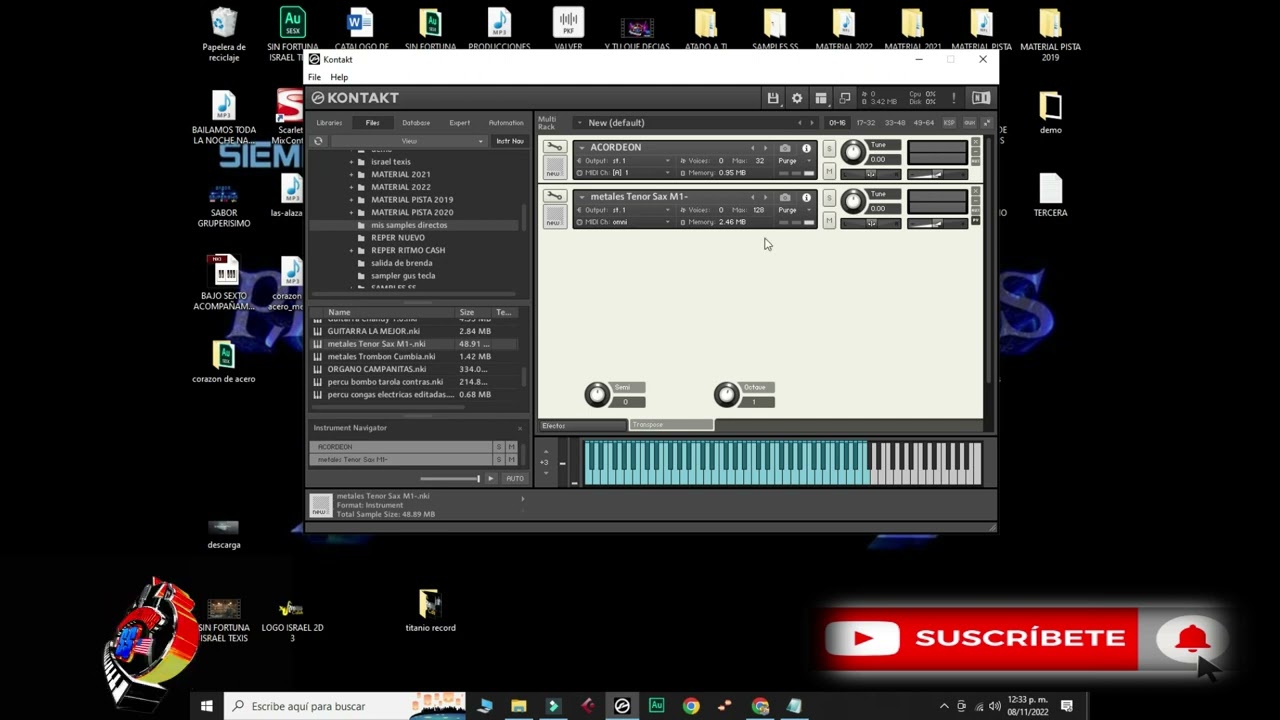Open wrench edit mode for metales Tenor Sax

[x=554, y=196]
